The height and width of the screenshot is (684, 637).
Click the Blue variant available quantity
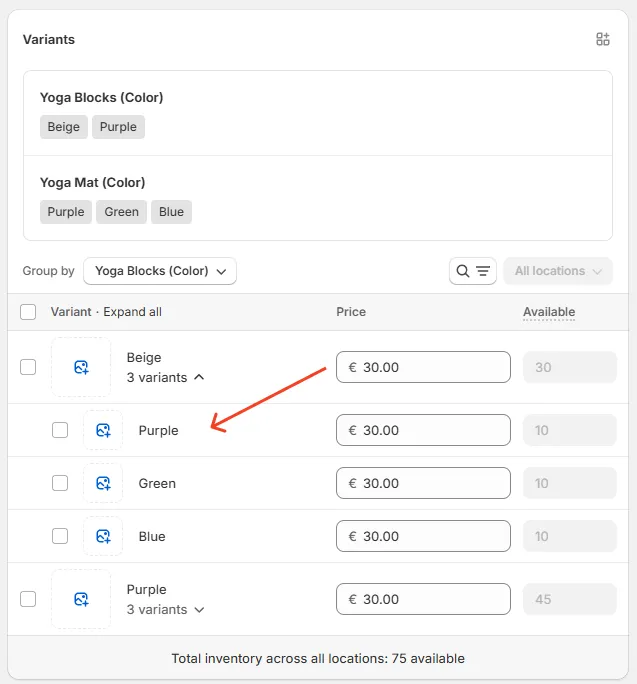(570, 536)
